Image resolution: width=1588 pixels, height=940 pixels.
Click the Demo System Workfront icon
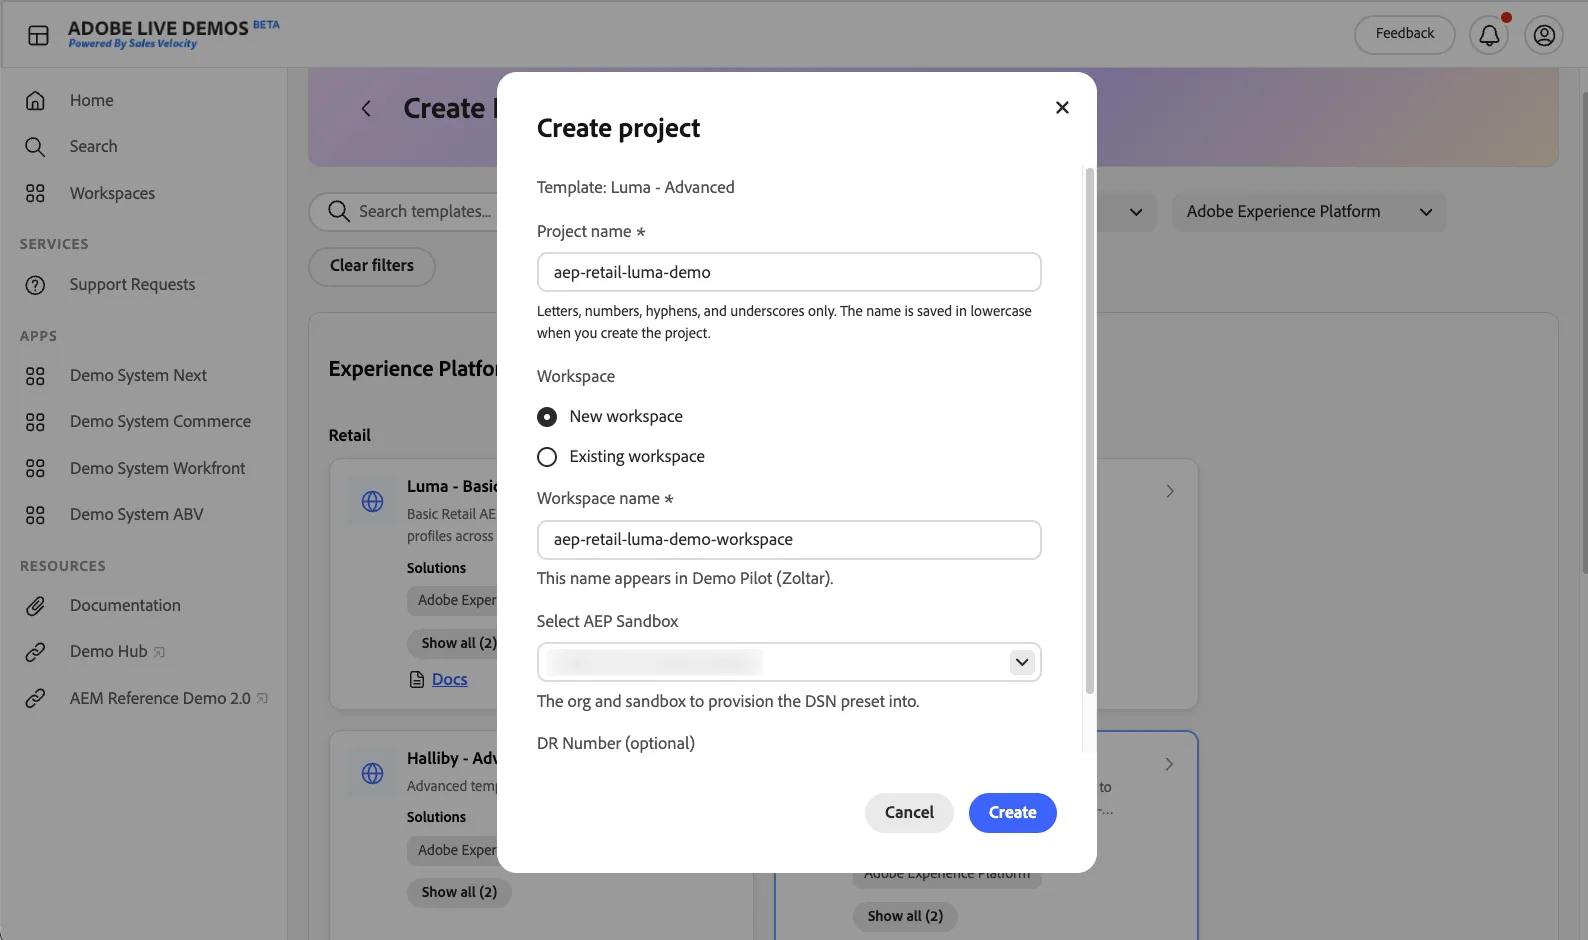pos(35,468)
